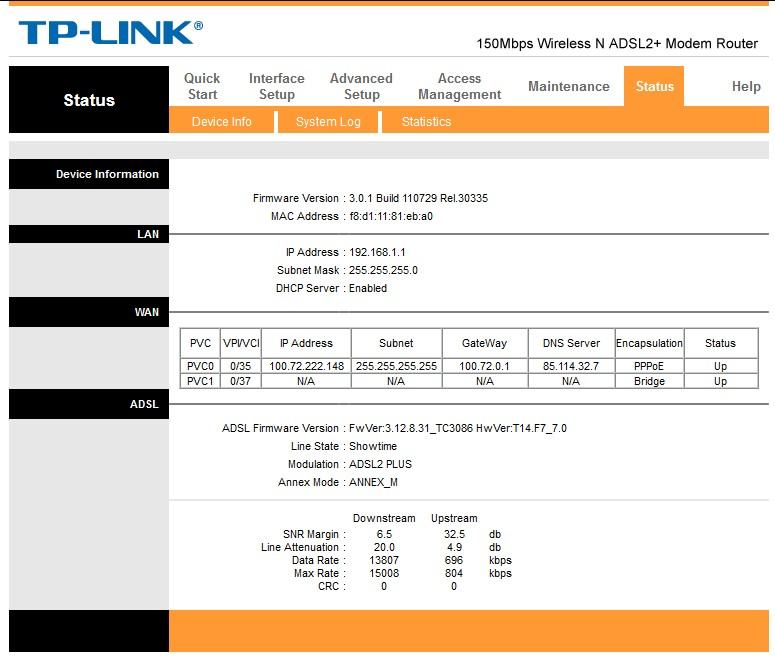Click WAN IP address 100.72.222.148

306,366
